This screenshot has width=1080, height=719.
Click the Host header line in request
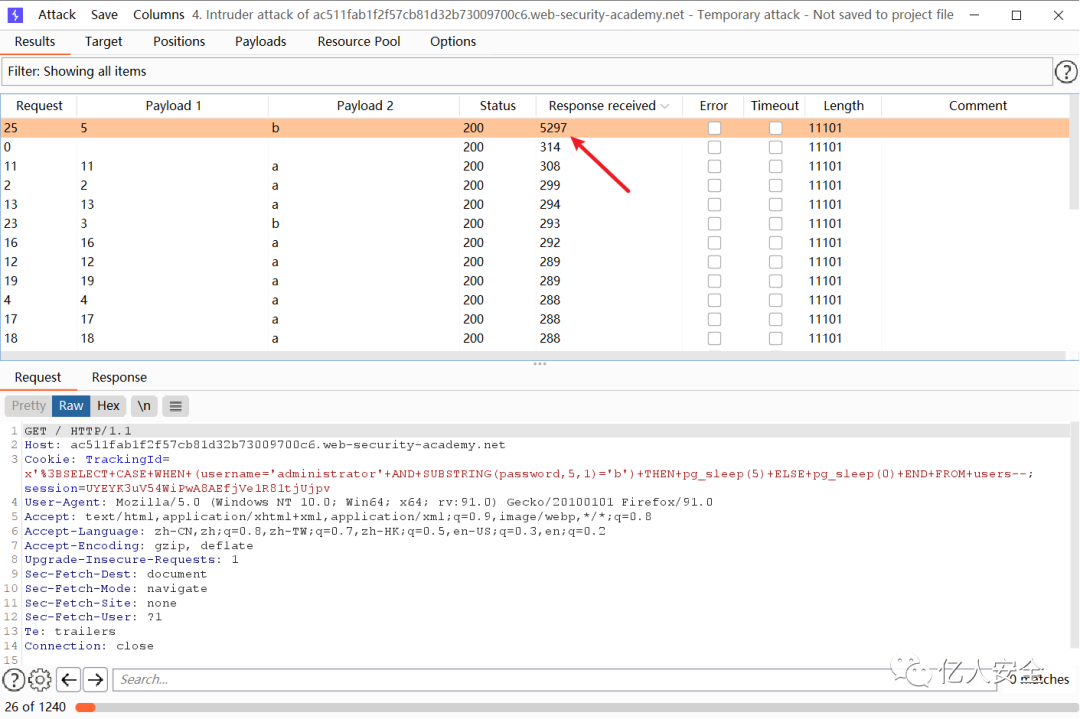point(264,445)
